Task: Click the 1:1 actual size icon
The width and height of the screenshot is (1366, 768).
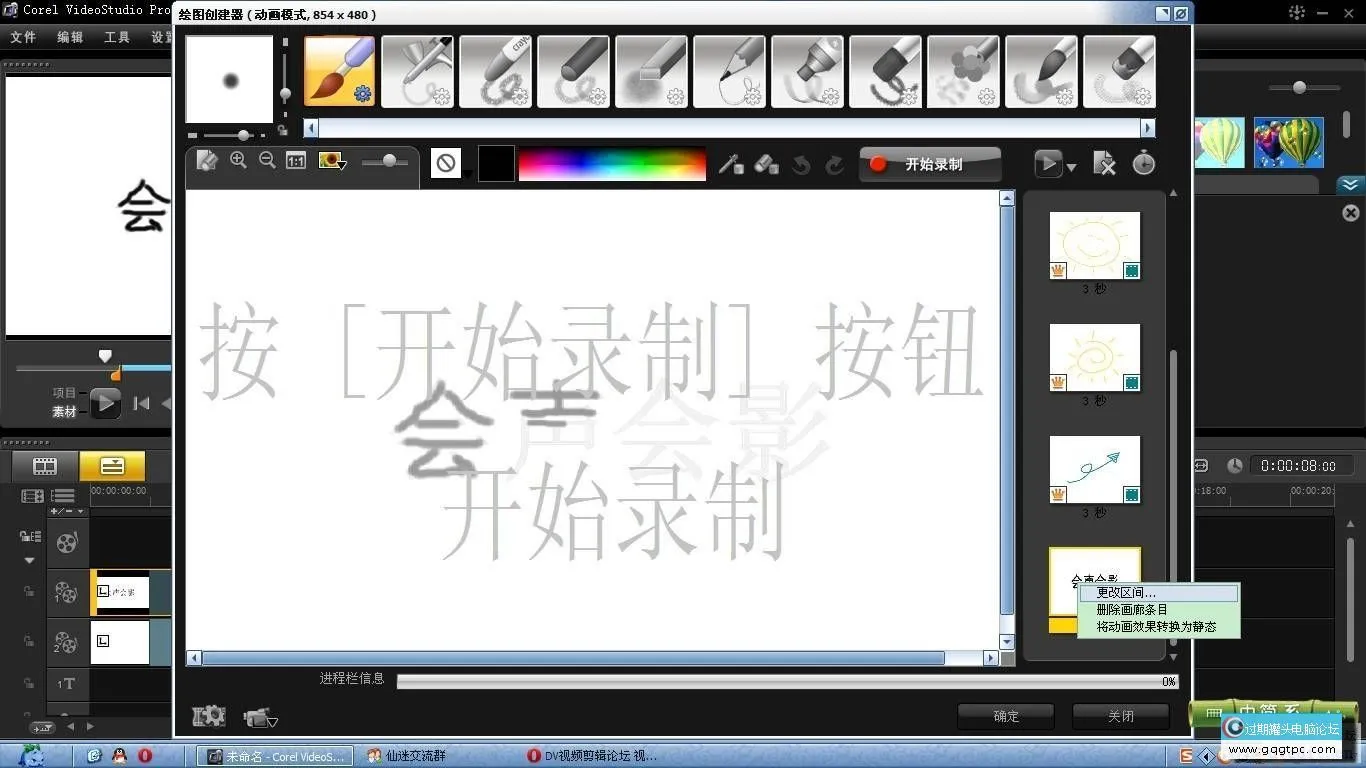Action: click(x=295, y=161)
